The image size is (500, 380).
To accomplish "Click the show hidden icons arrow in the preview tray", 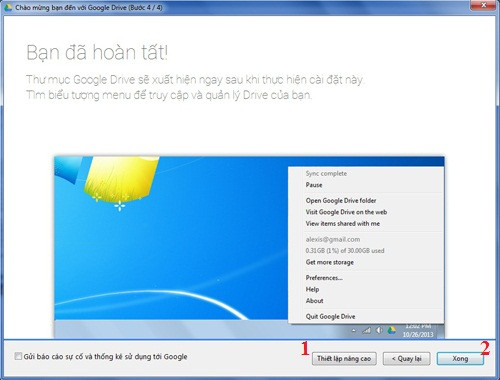I will pos(354,331).
